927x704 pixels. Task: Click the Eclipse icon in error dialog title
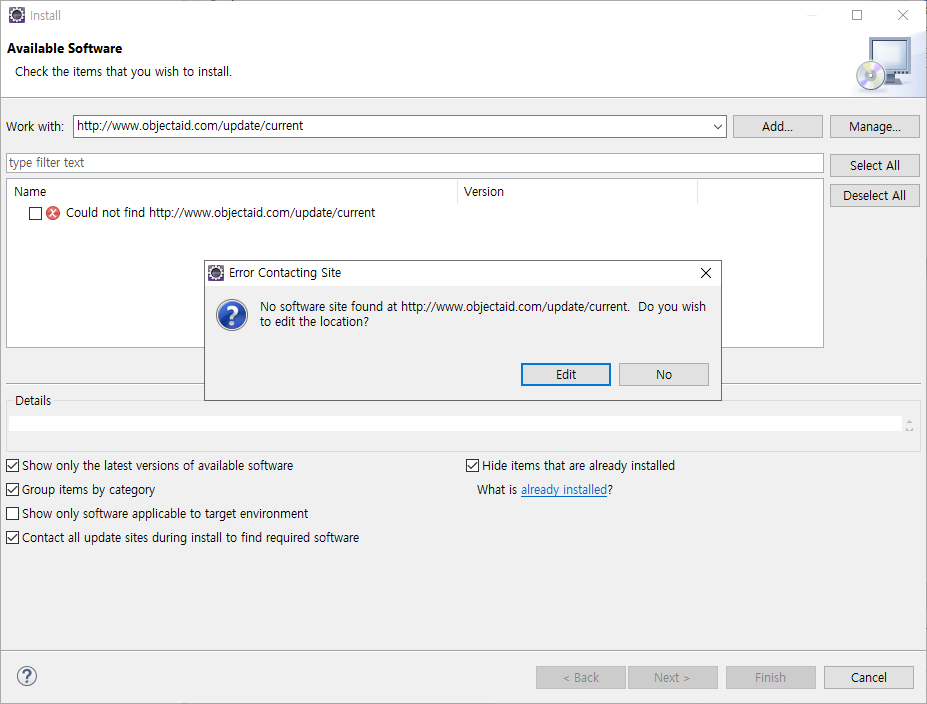(x=216, y=273)
